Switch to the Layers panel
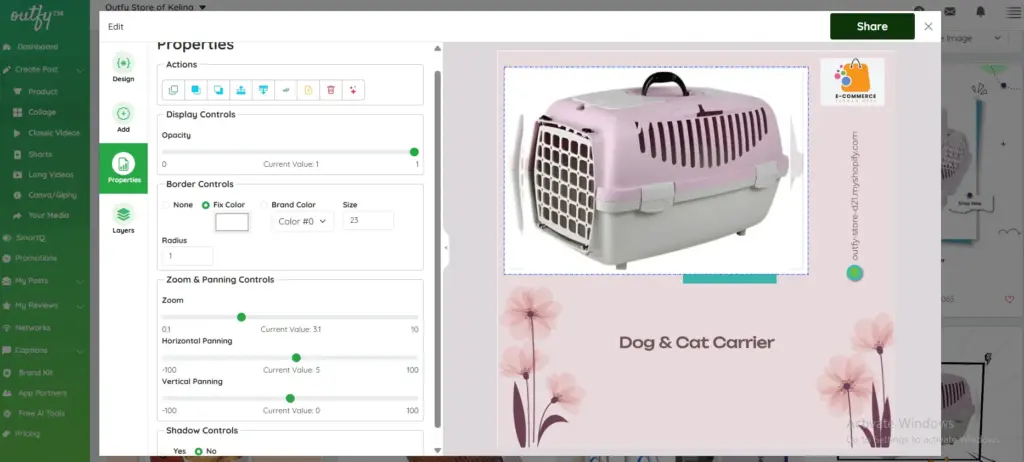 coord(123,218)
